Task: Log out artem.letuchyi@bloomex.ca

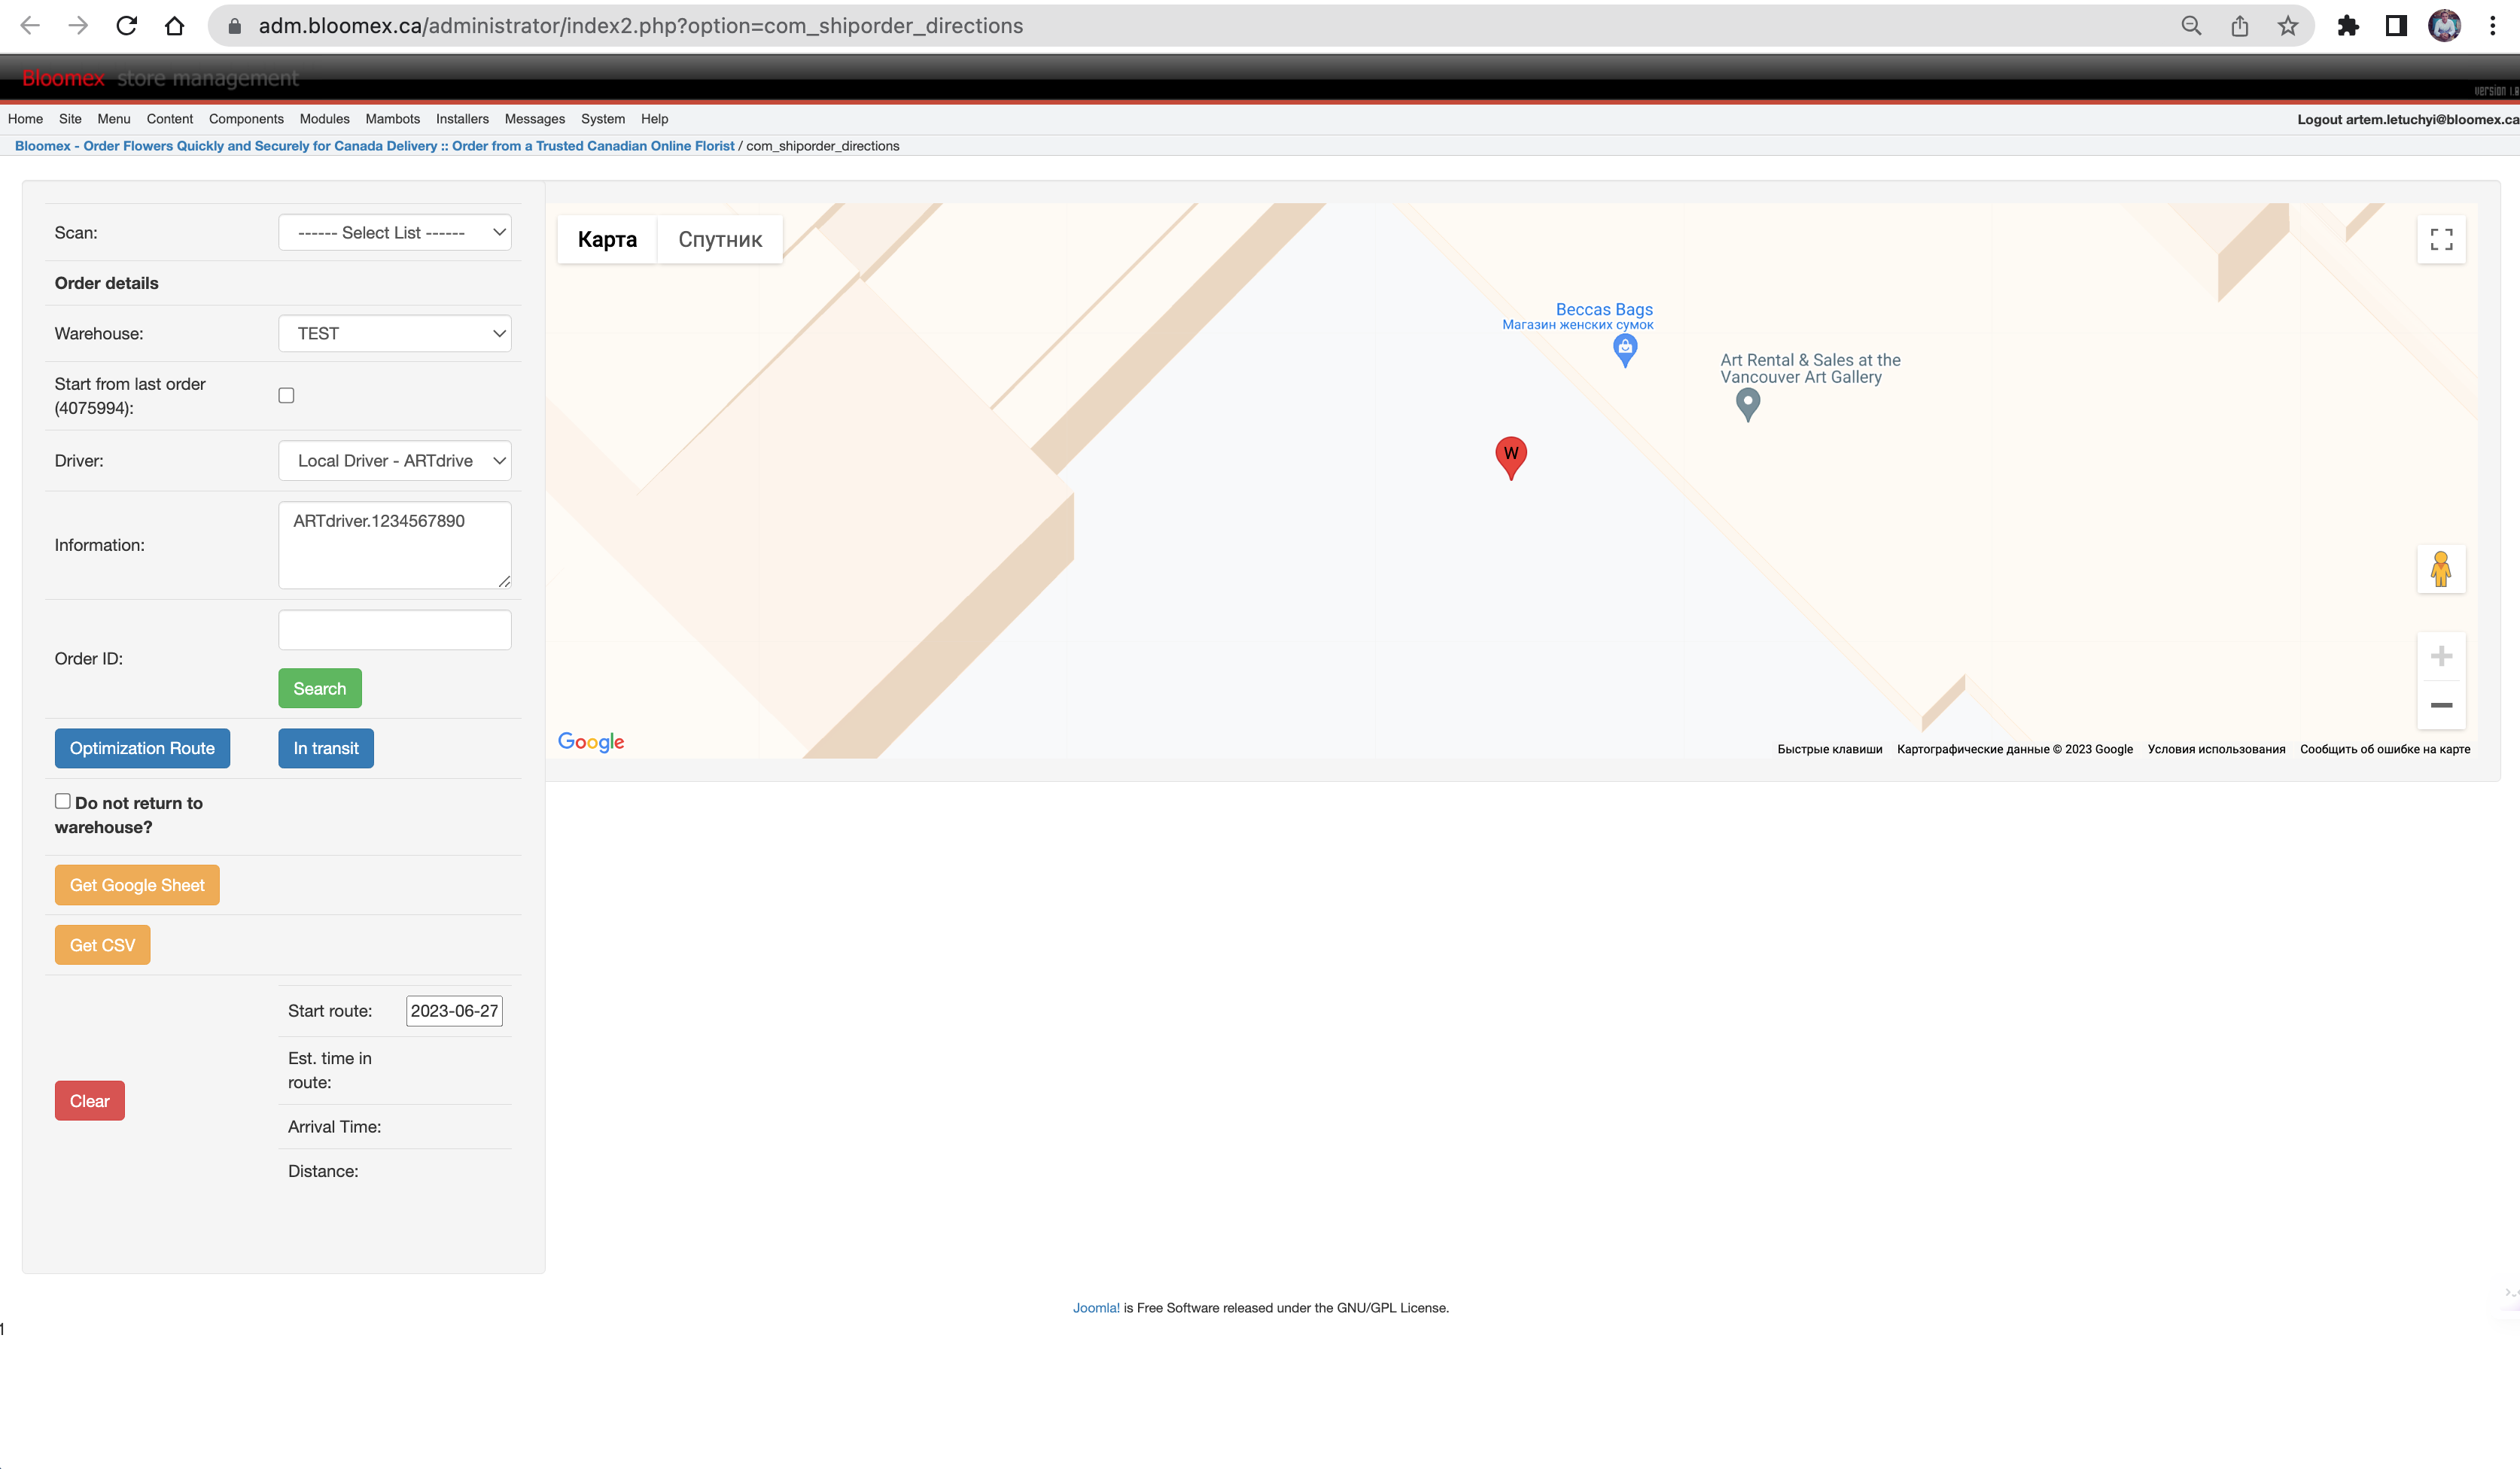Action: (x=2407, y=119)
